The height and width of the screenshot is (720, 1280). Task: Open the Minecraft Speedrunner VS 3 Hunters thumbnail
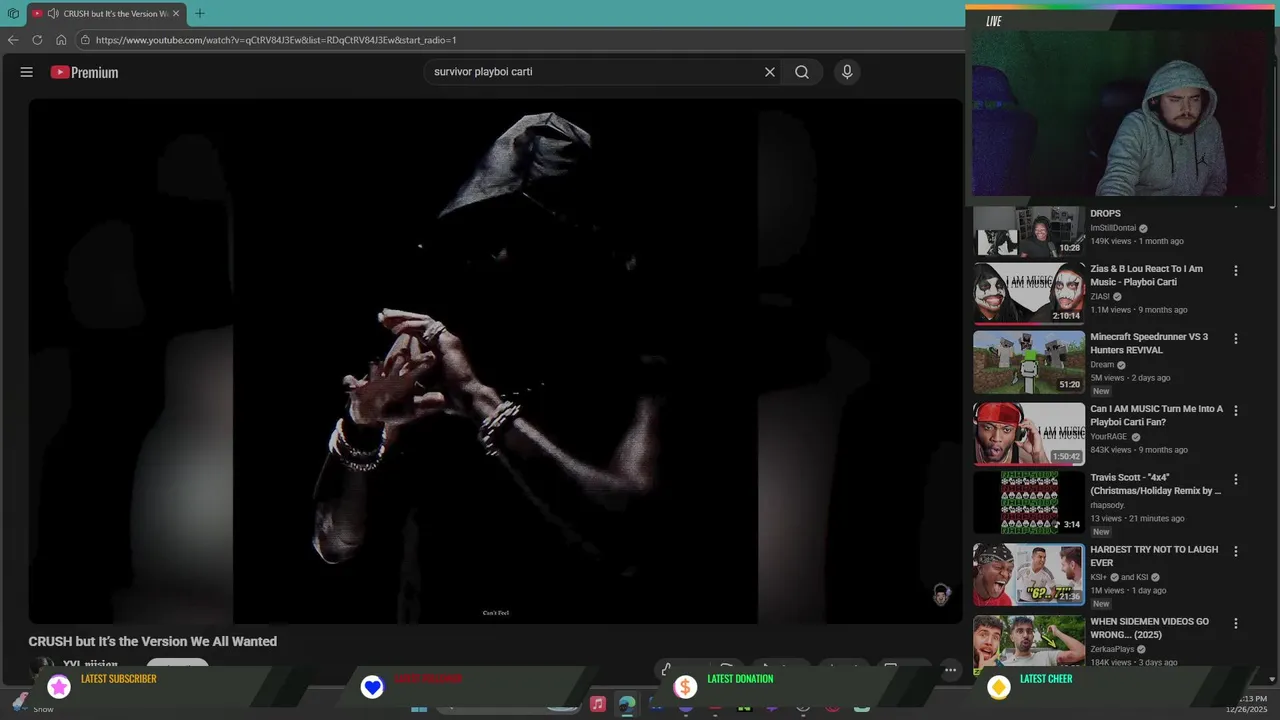click(x=1029, y=363)
